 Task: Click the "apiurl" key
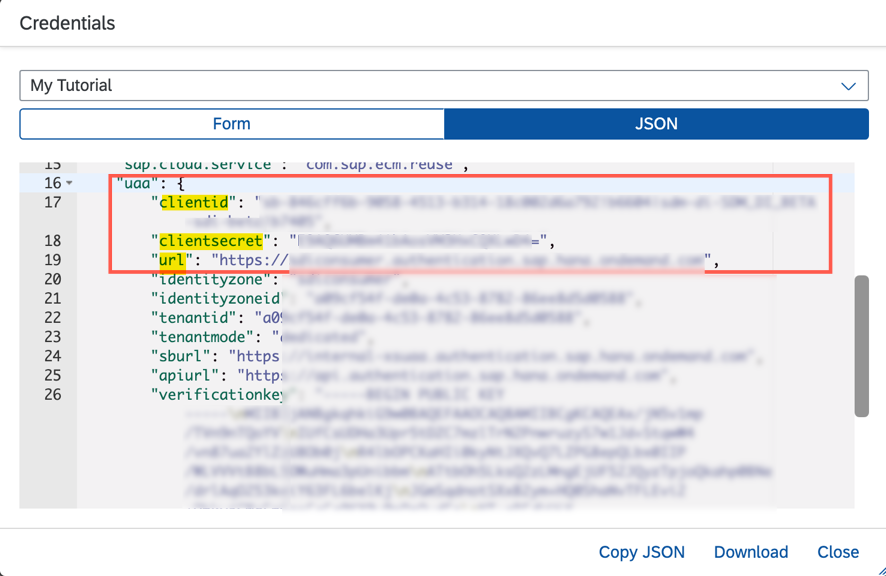click(185, 375)
